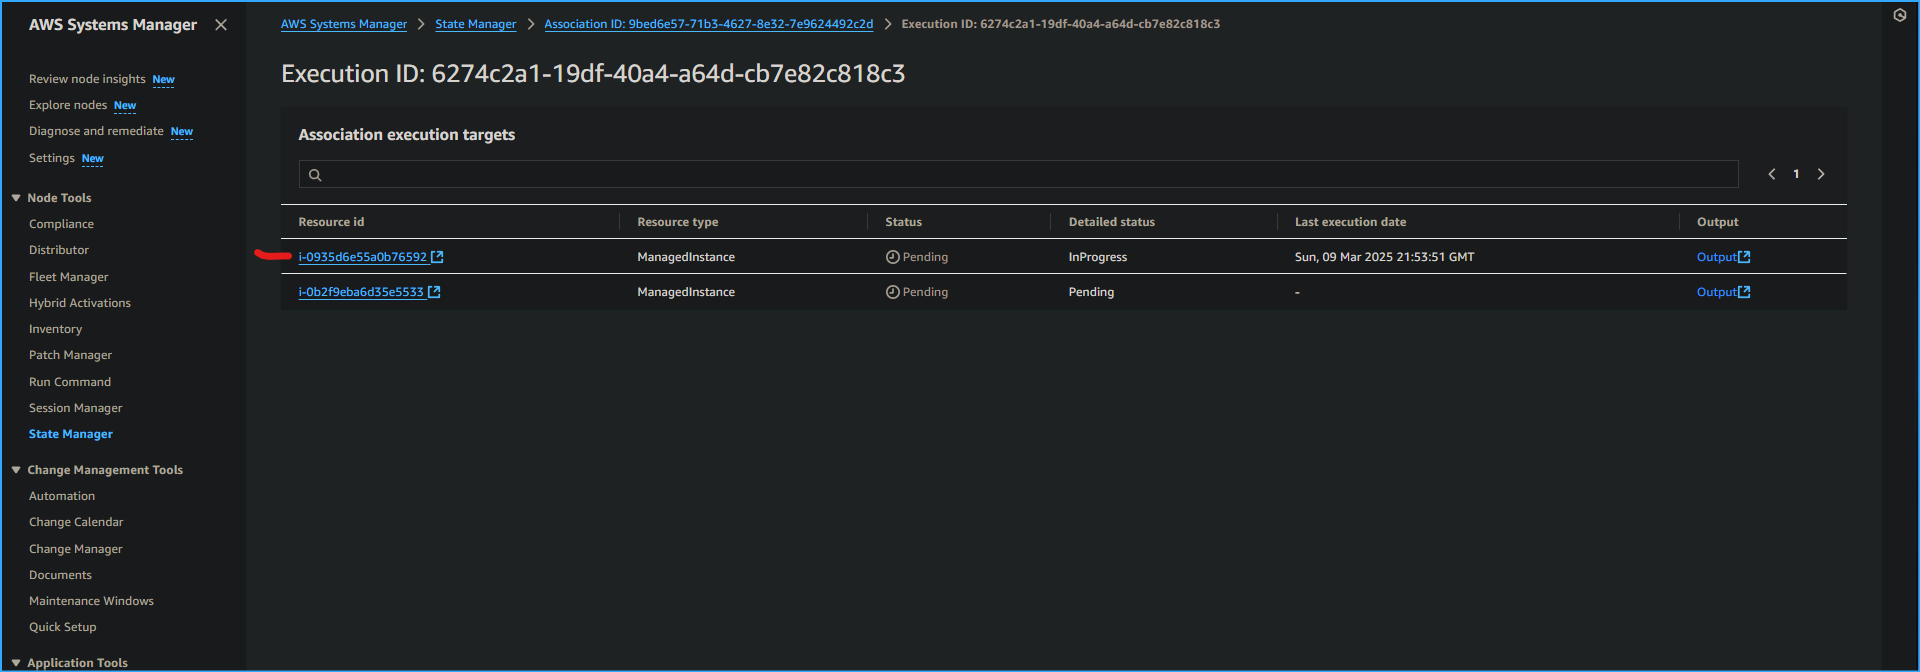Click the Status column header
This screenshot has height=672, width=1920.
click(903, 222)
